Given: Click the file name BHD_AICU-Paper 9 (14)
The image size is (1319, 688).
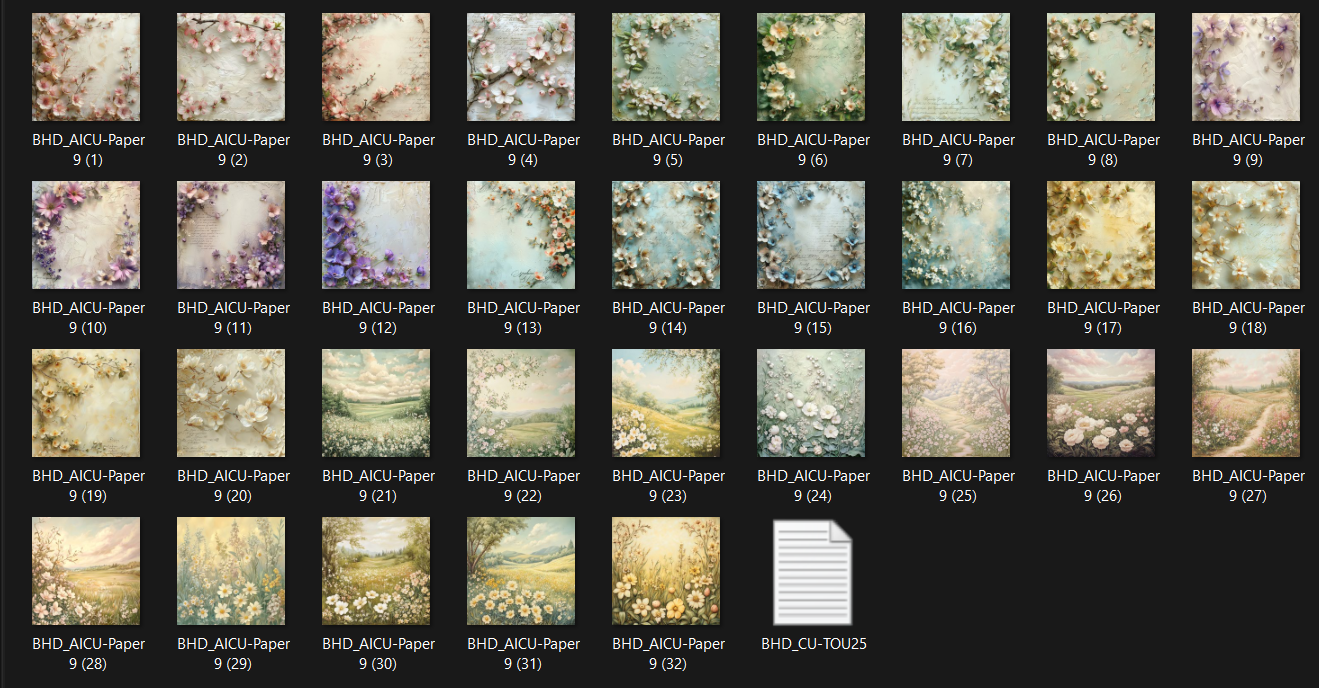Looking at the screenshot, I should point(668,318).
